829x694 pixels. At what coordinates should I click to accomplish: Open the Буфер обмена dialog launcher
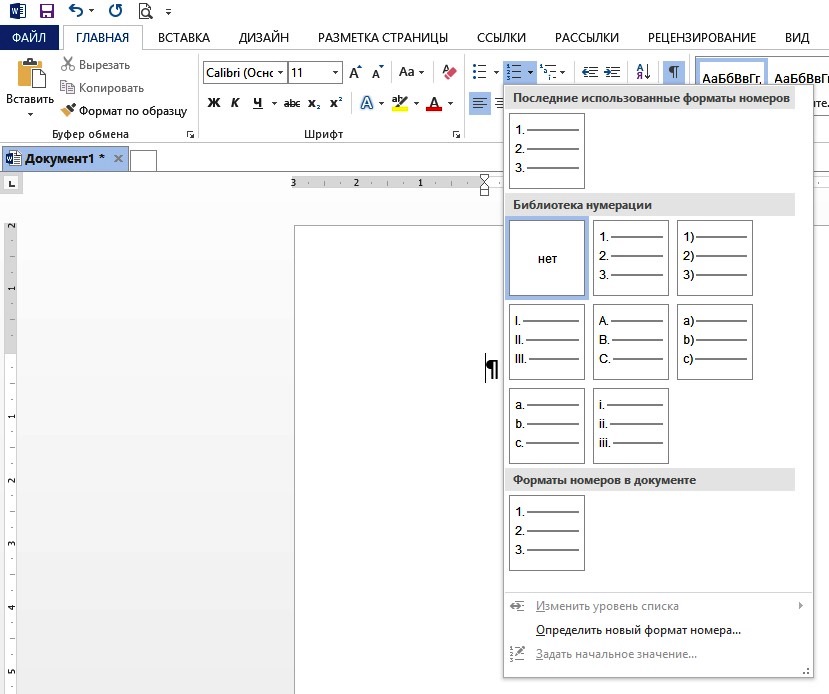point(190,135)
